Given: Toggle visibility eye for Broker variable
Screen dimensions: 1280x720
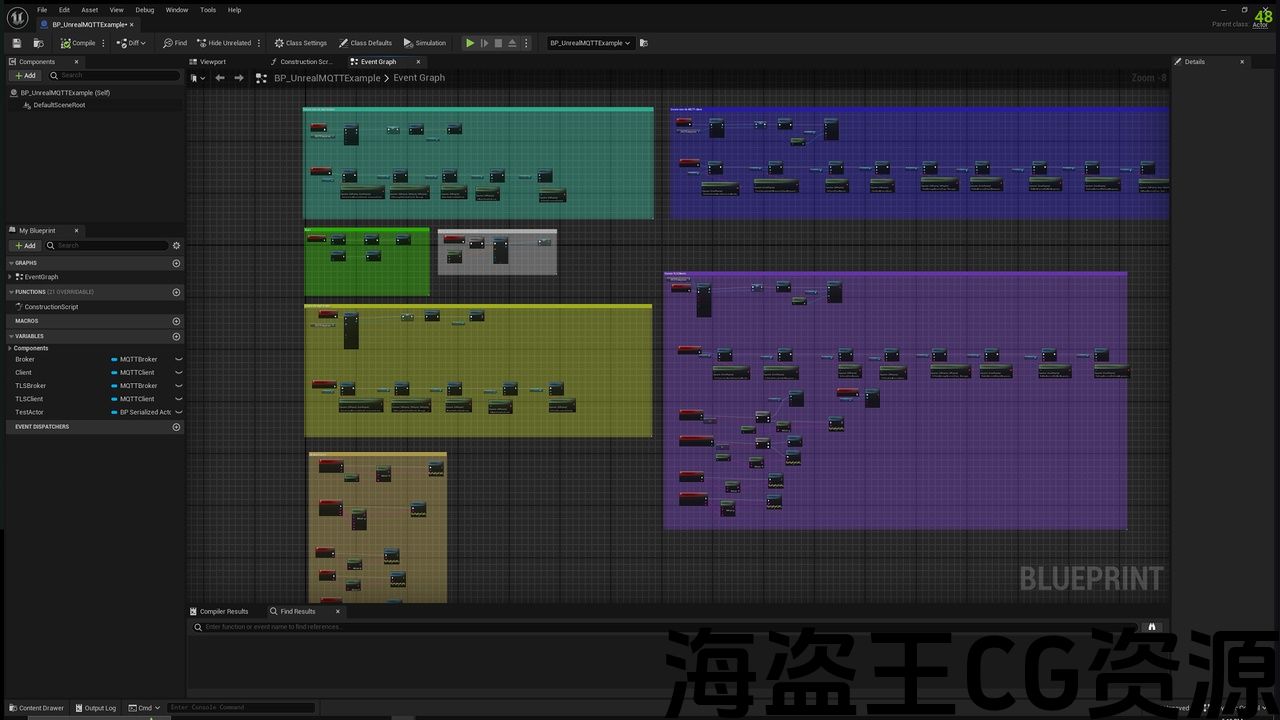Looking at the screenshot, I should pos(179,359).
